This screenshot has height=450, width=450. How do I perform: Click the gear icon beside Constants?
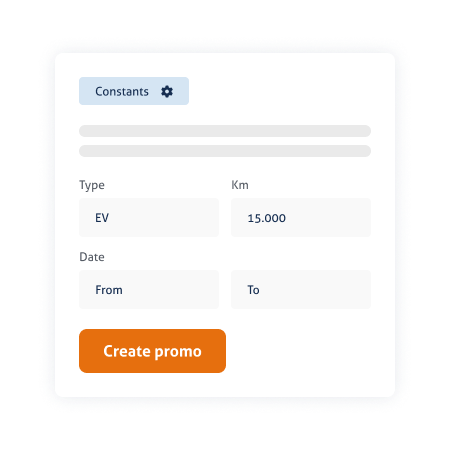pos(167,91)
